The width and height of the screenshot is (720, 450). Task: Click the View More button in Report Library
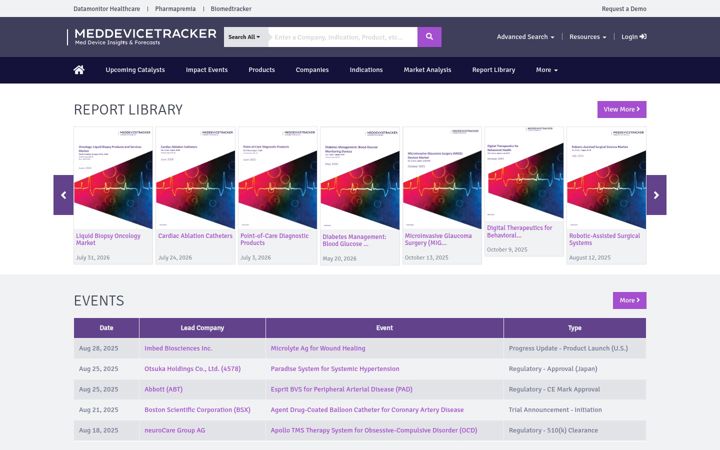622,109
